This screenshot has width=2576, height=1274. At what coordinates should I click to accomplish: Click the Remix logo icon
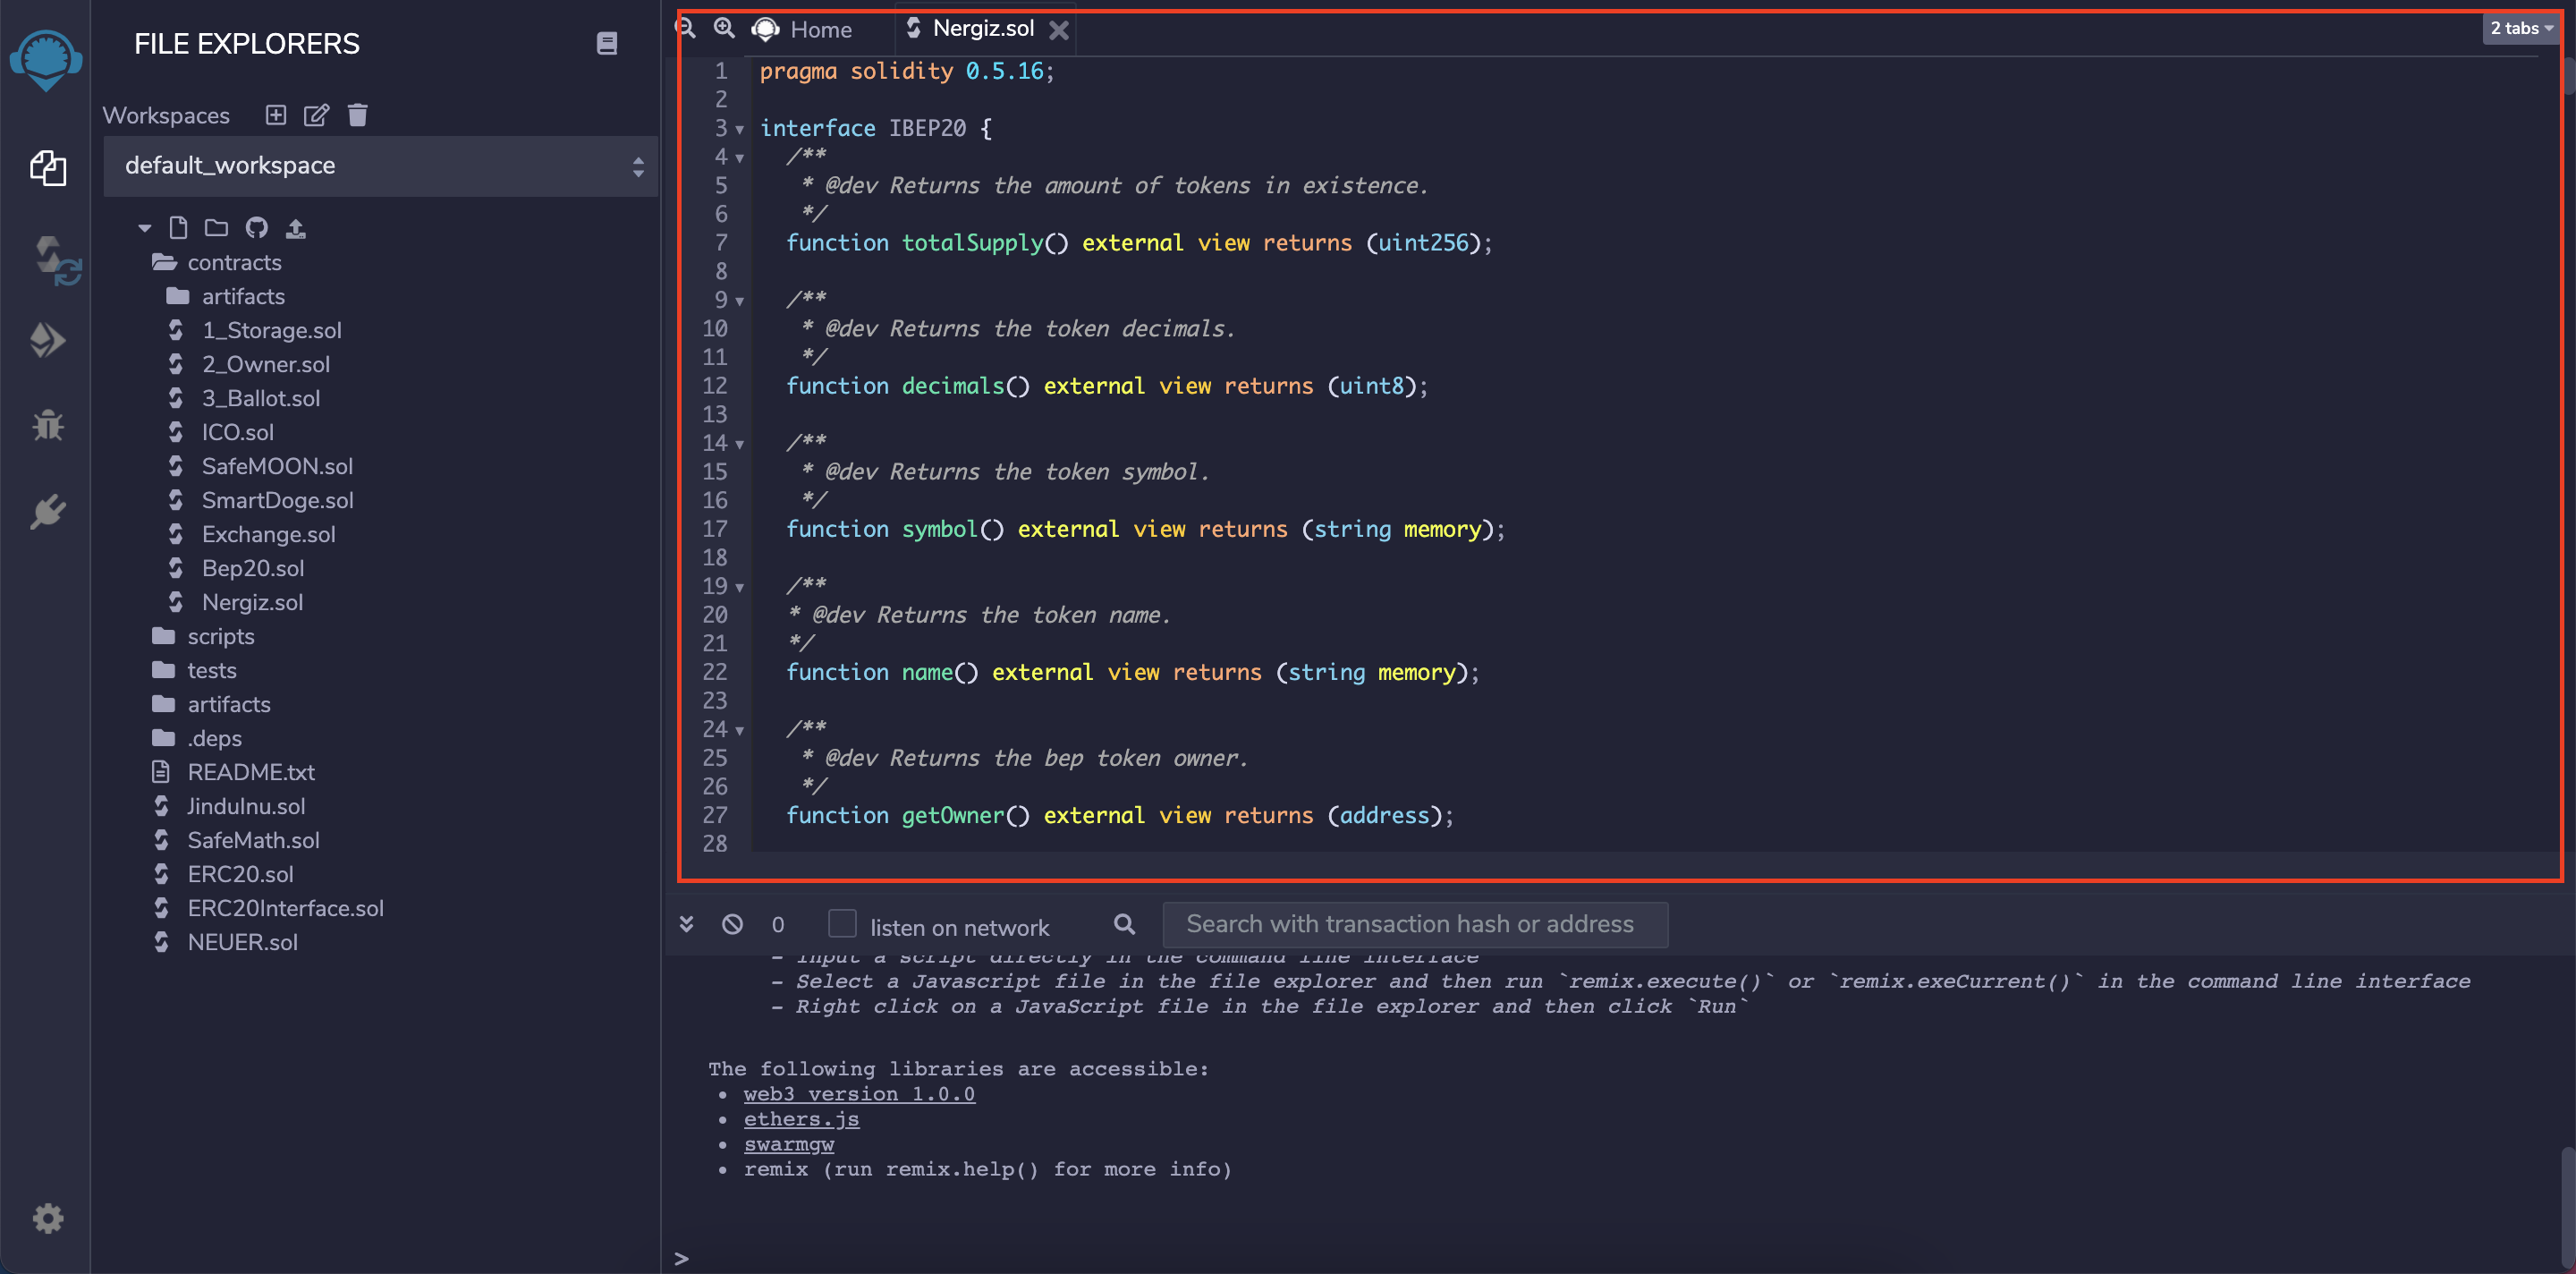point(46,60)
